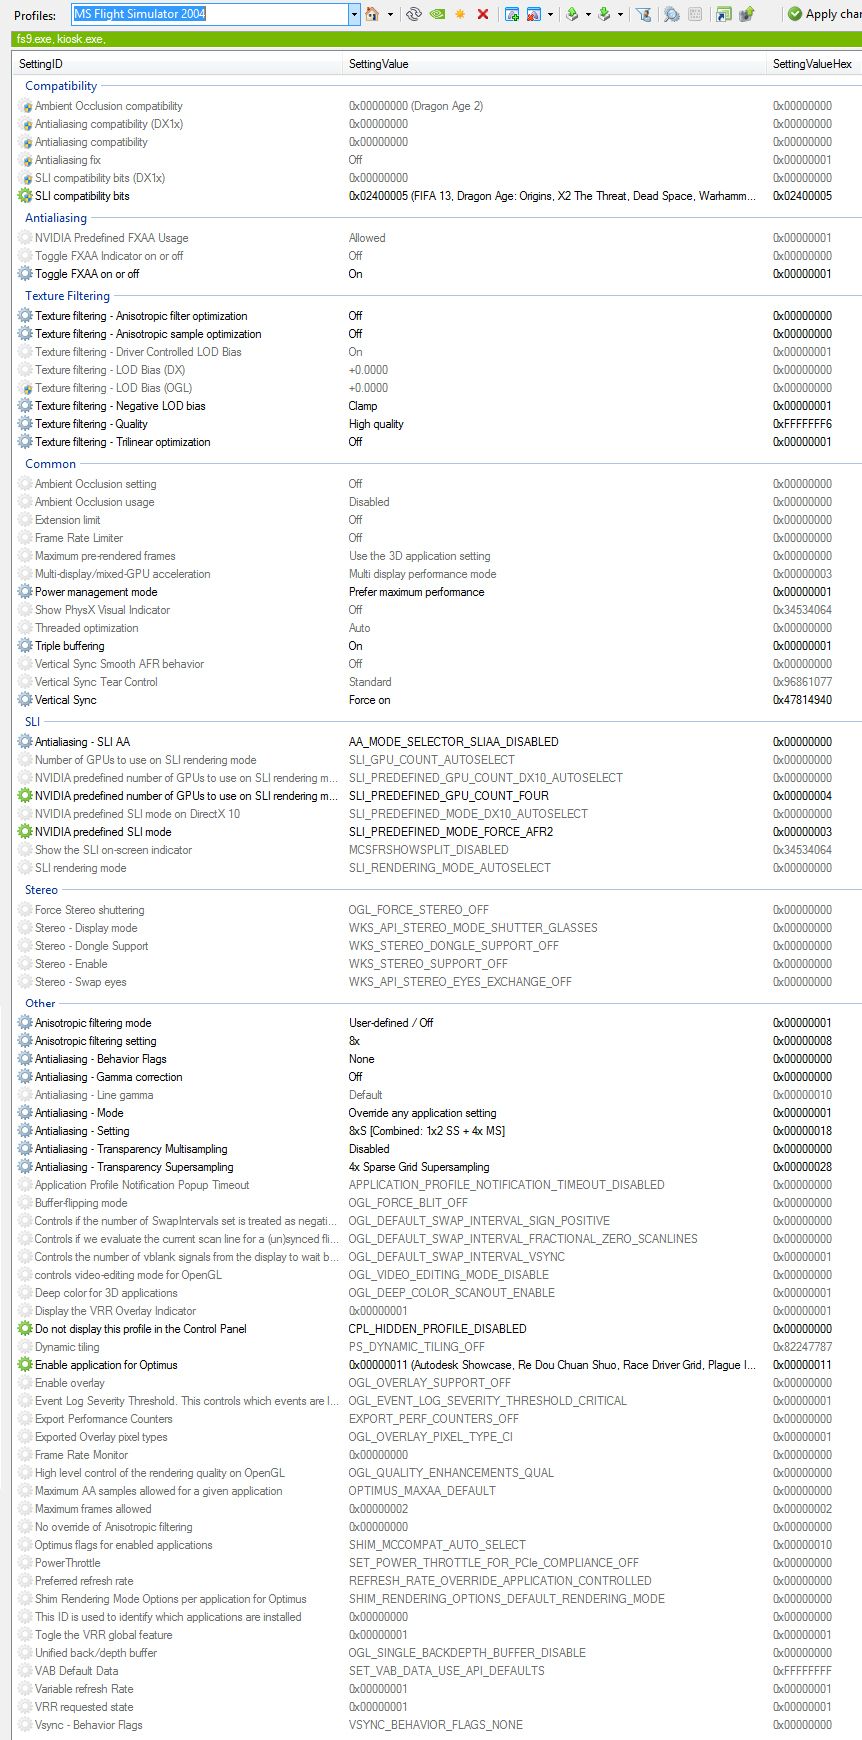Click Apply changes button

point(823,14)
